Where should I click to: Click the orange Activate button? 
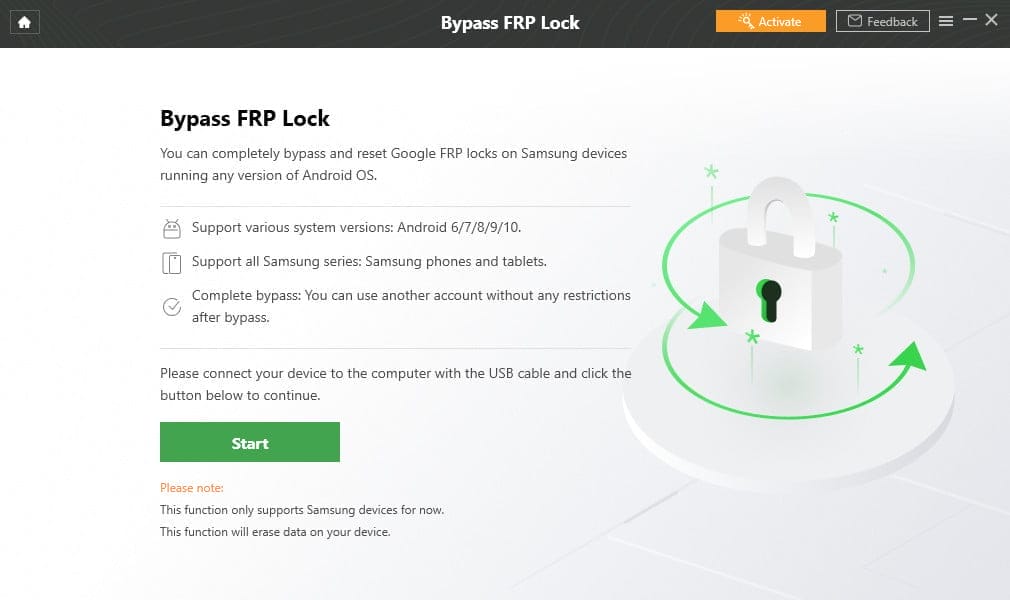pyautogui.click(x=770, y=21)
